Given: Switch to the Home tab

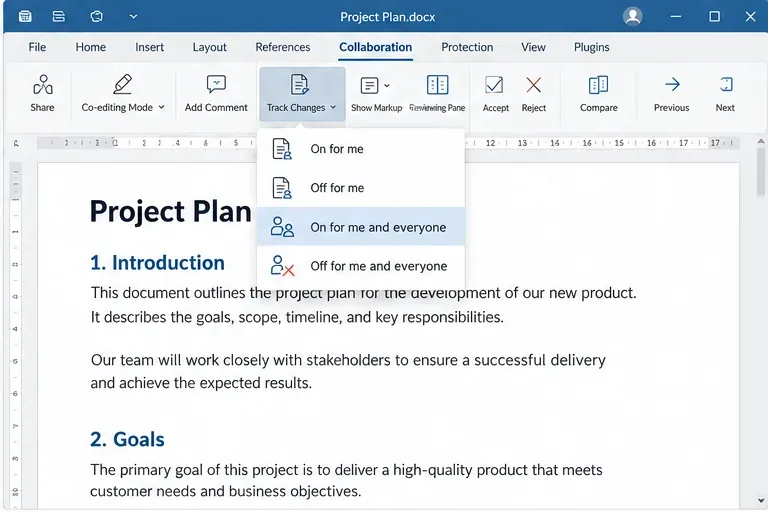Looking at the screenshot, I should point(91,47).
